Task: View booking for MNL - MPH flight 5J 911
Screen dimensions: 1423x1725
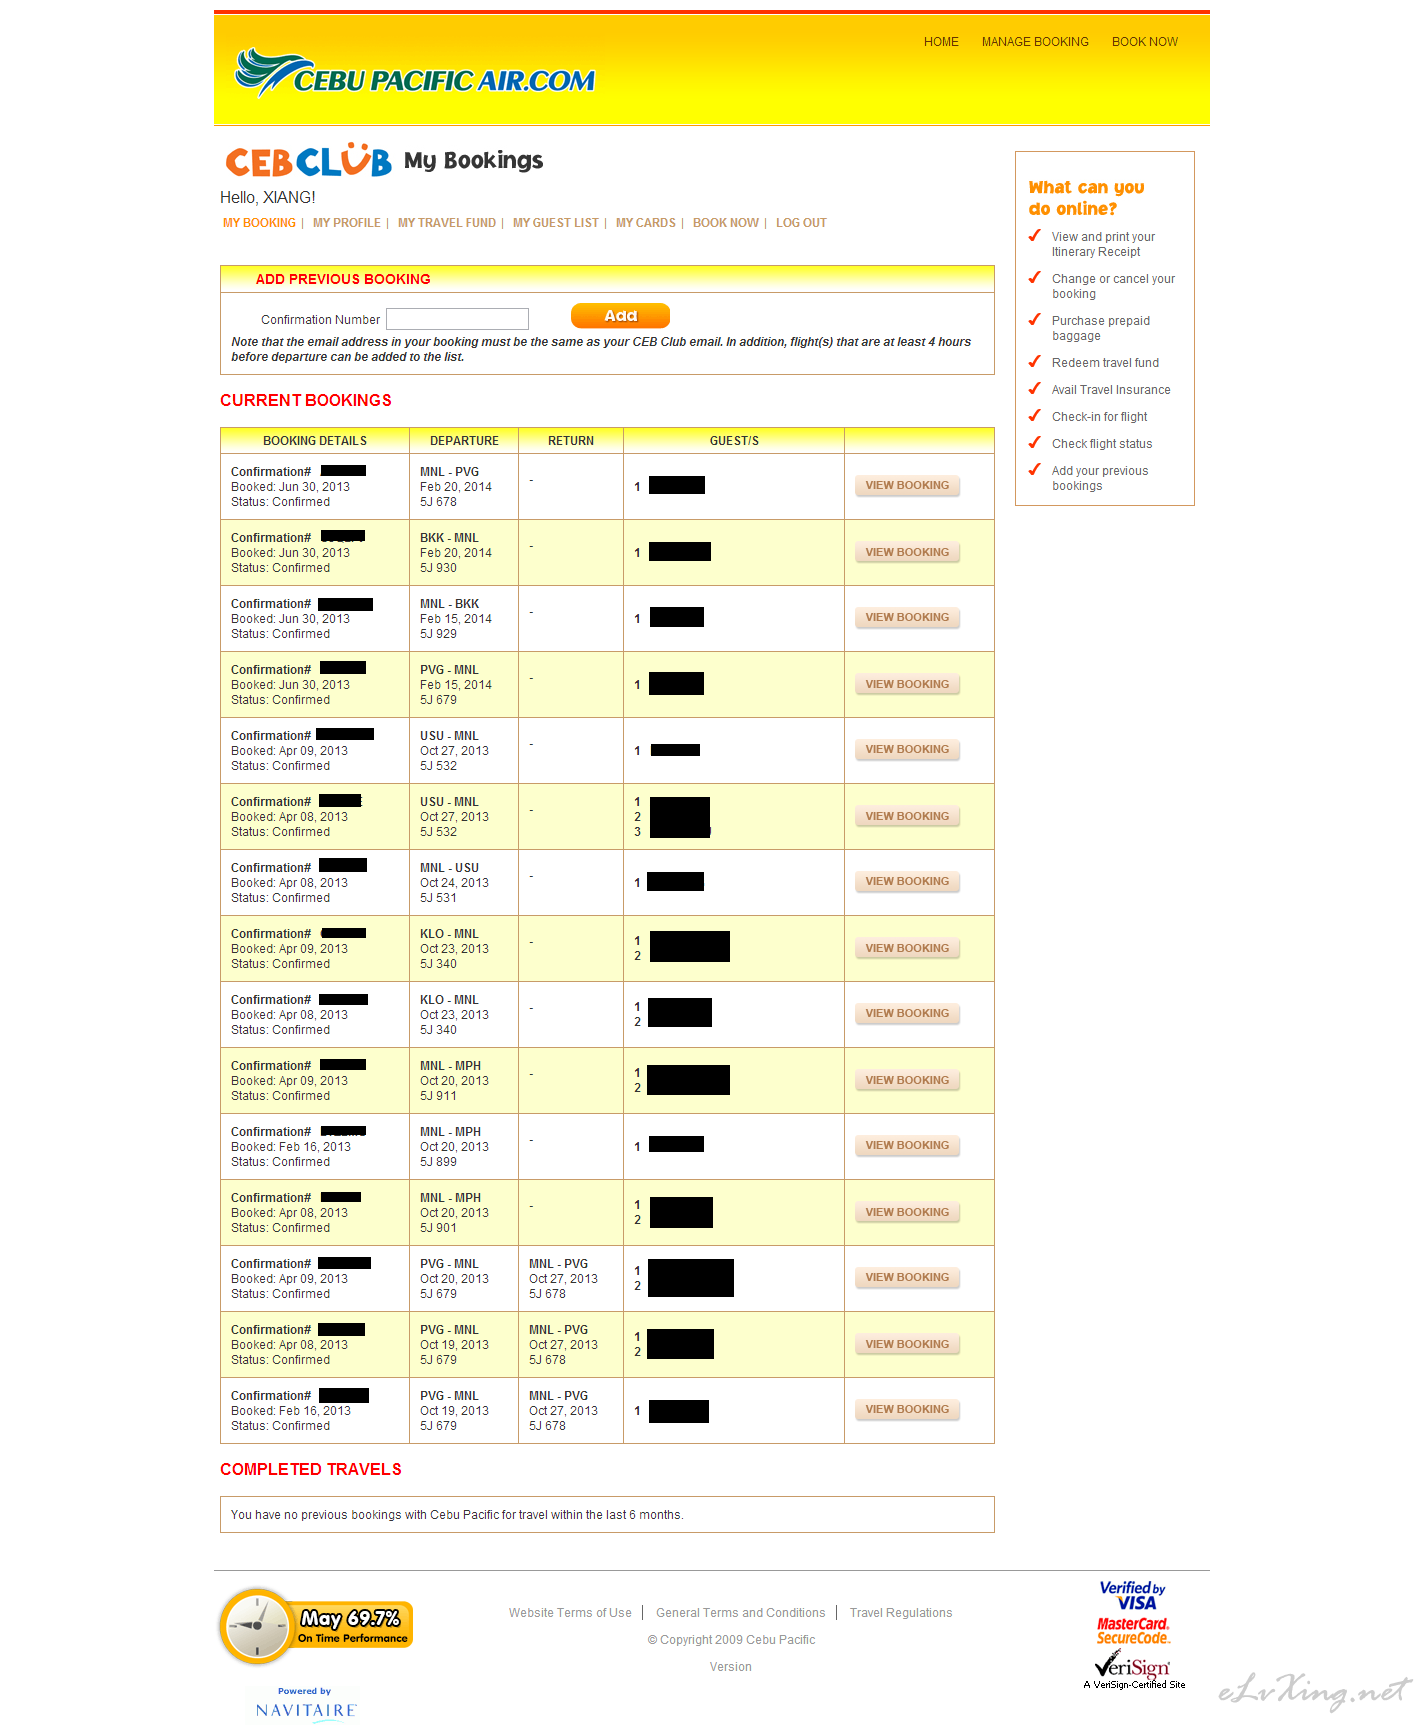Action: 907,1080
